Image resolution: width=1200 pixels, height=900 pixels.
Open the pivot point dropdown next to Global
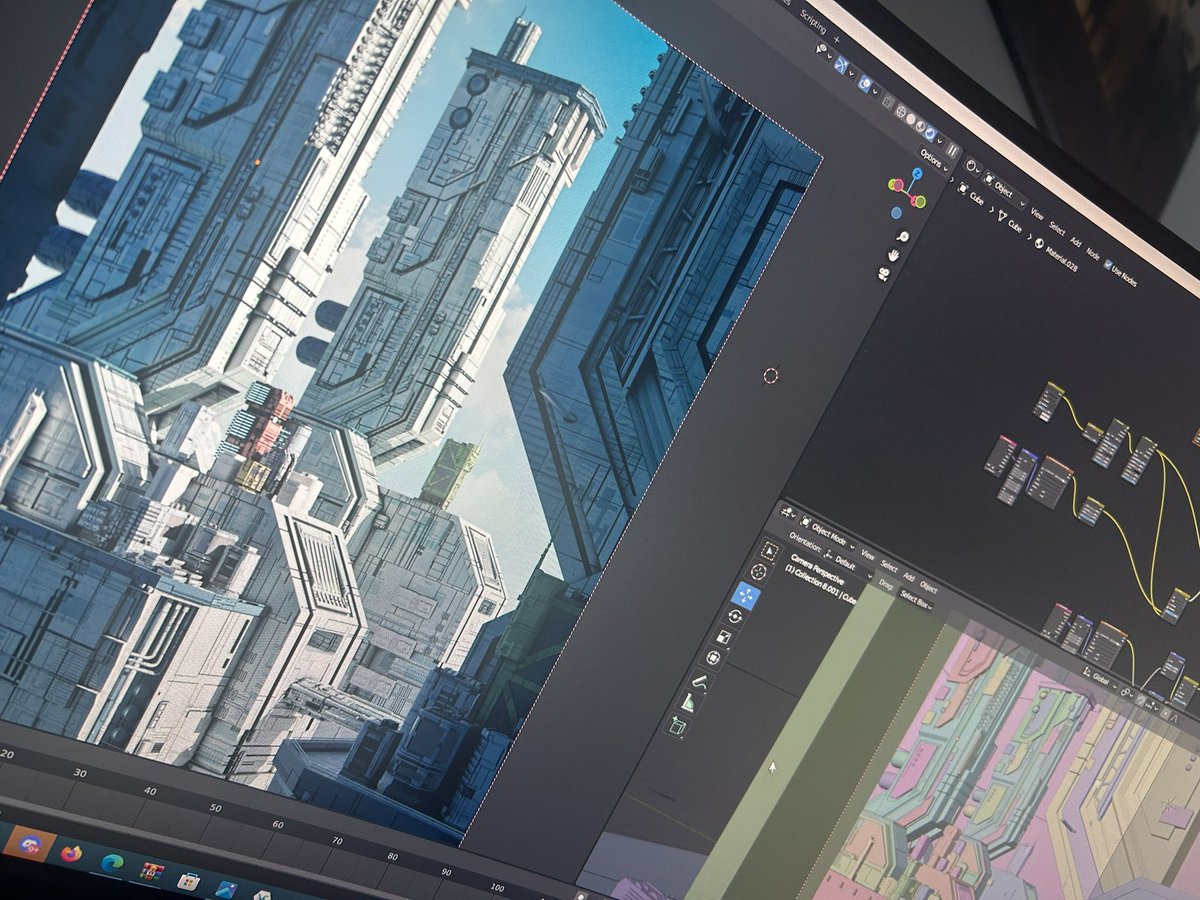pos(1126,693)
